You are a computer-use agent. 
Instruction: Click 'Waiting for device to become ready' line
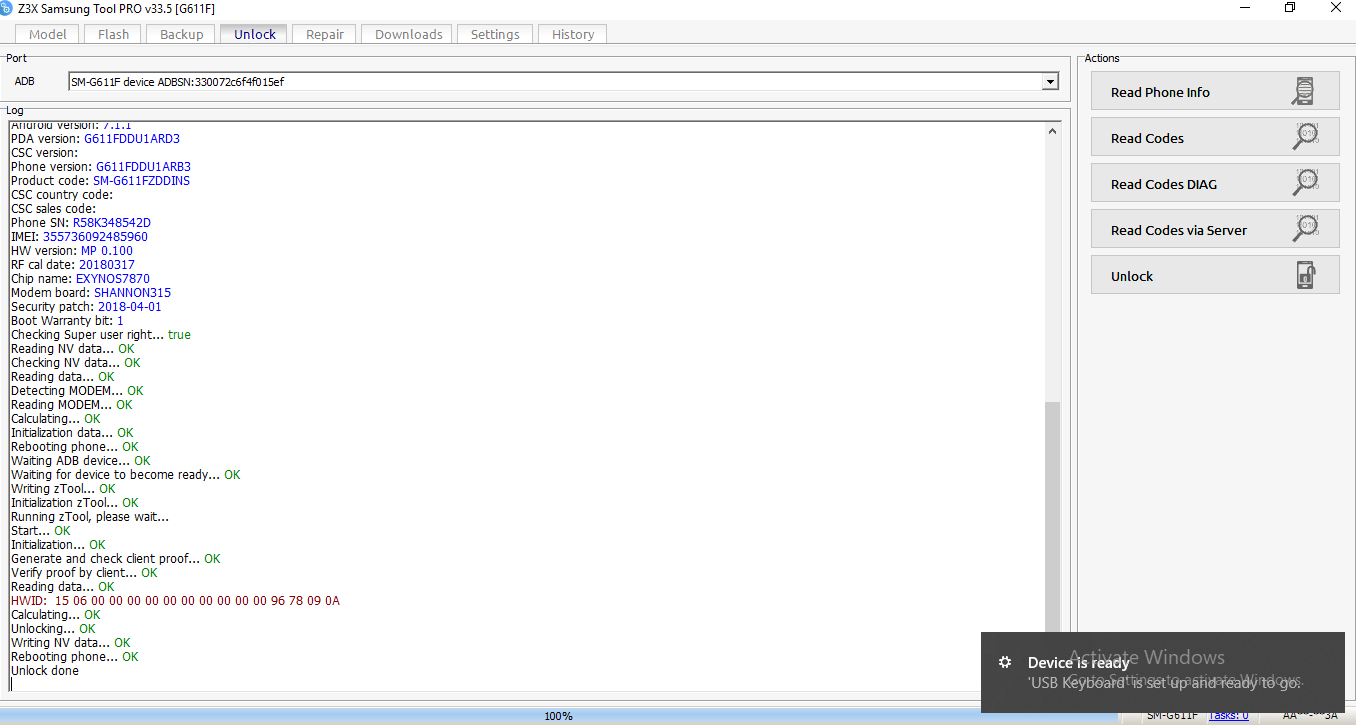point(126,475)
